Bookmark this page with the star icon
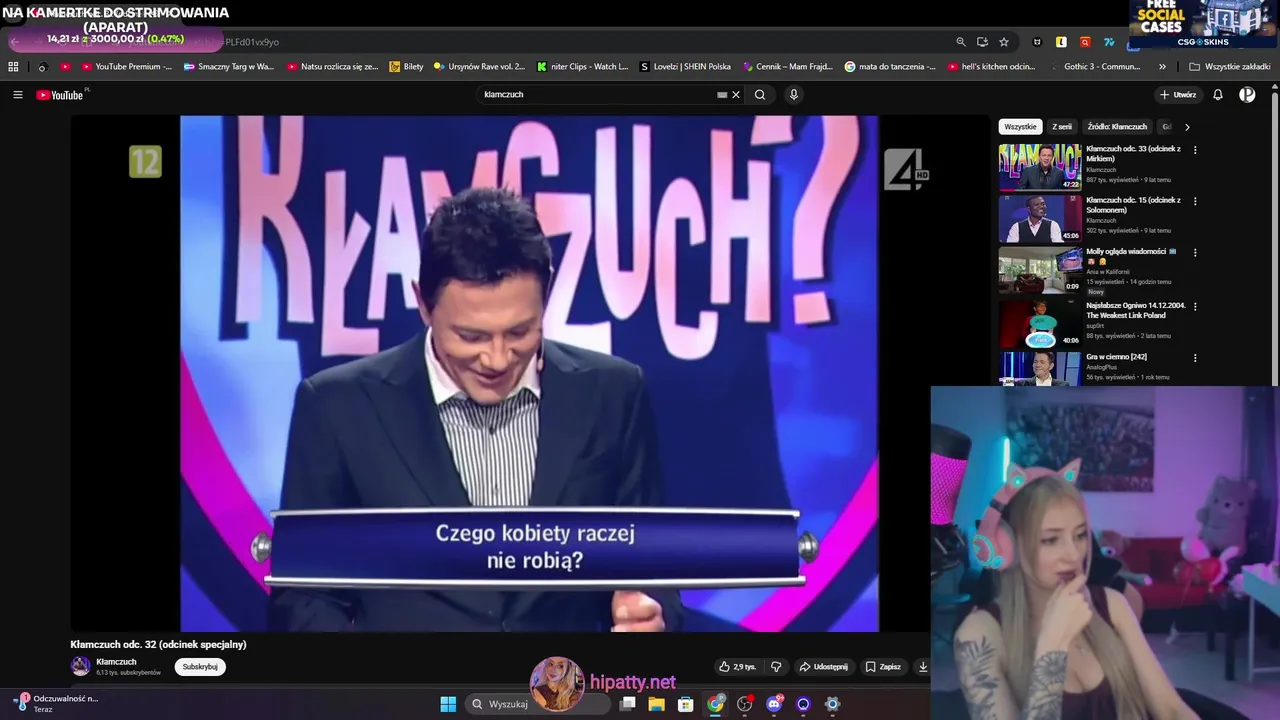 [x=1004, y=42]
